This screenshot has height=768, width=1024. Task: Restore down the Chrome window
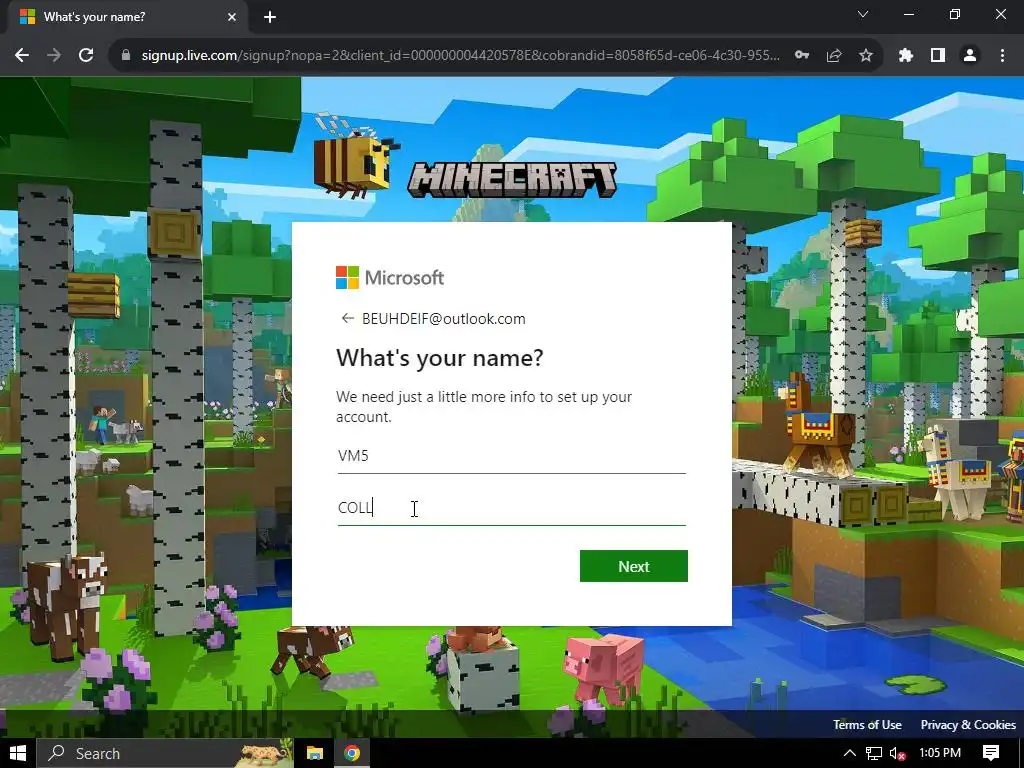click(x=955, y=14)
